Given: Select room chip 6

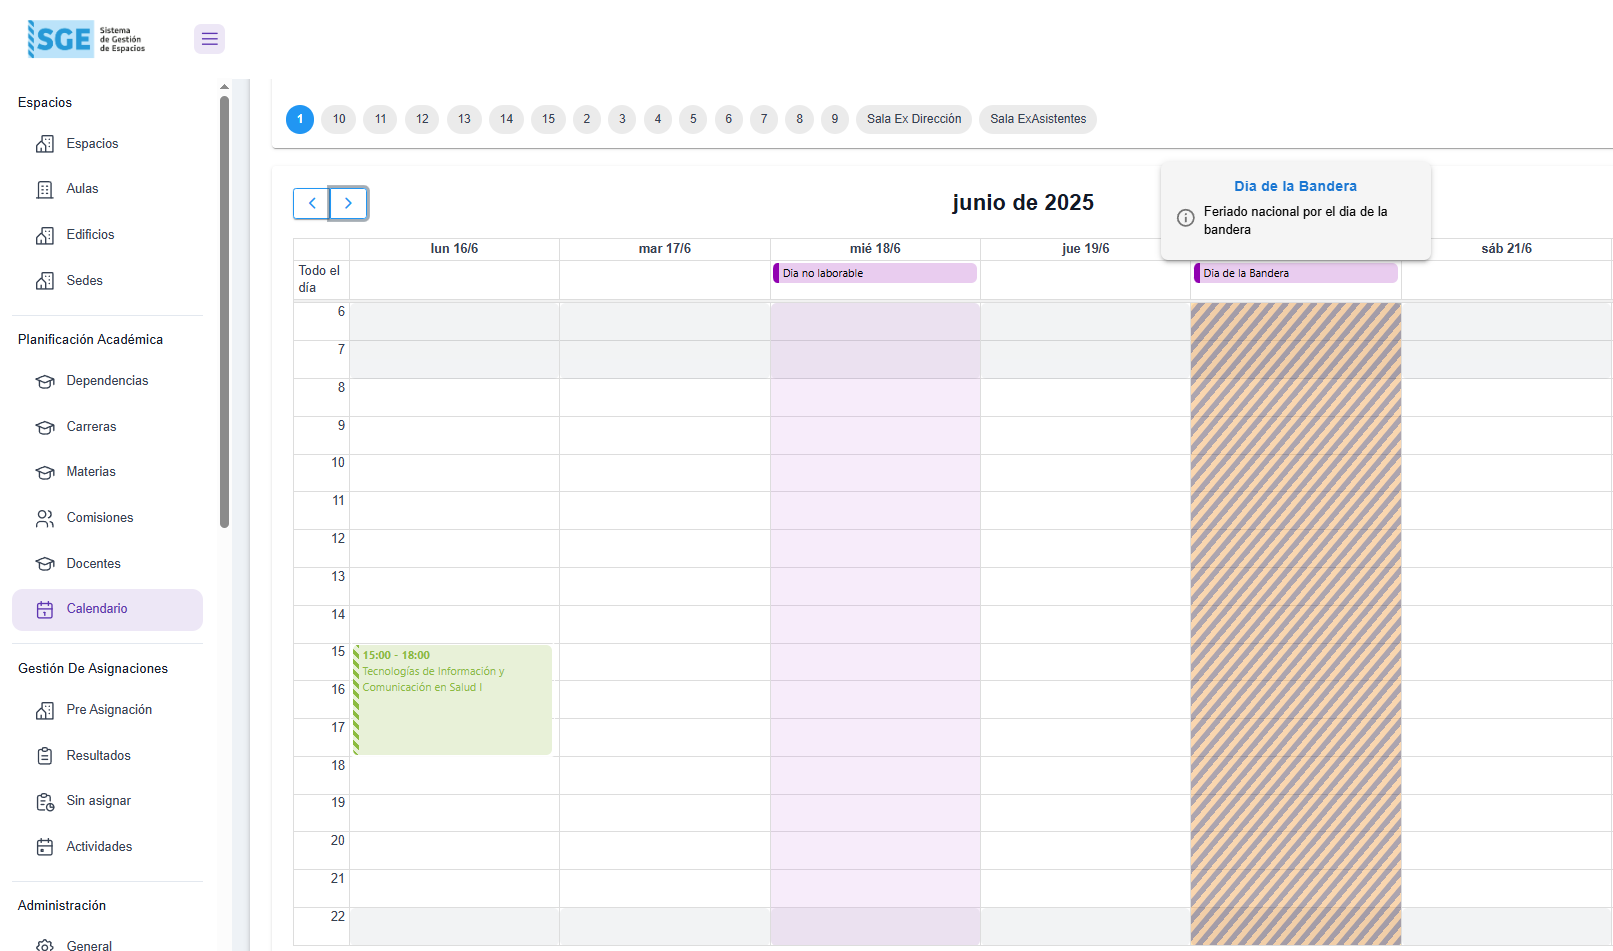Looking at the screenshot, I should coord(728,119).
